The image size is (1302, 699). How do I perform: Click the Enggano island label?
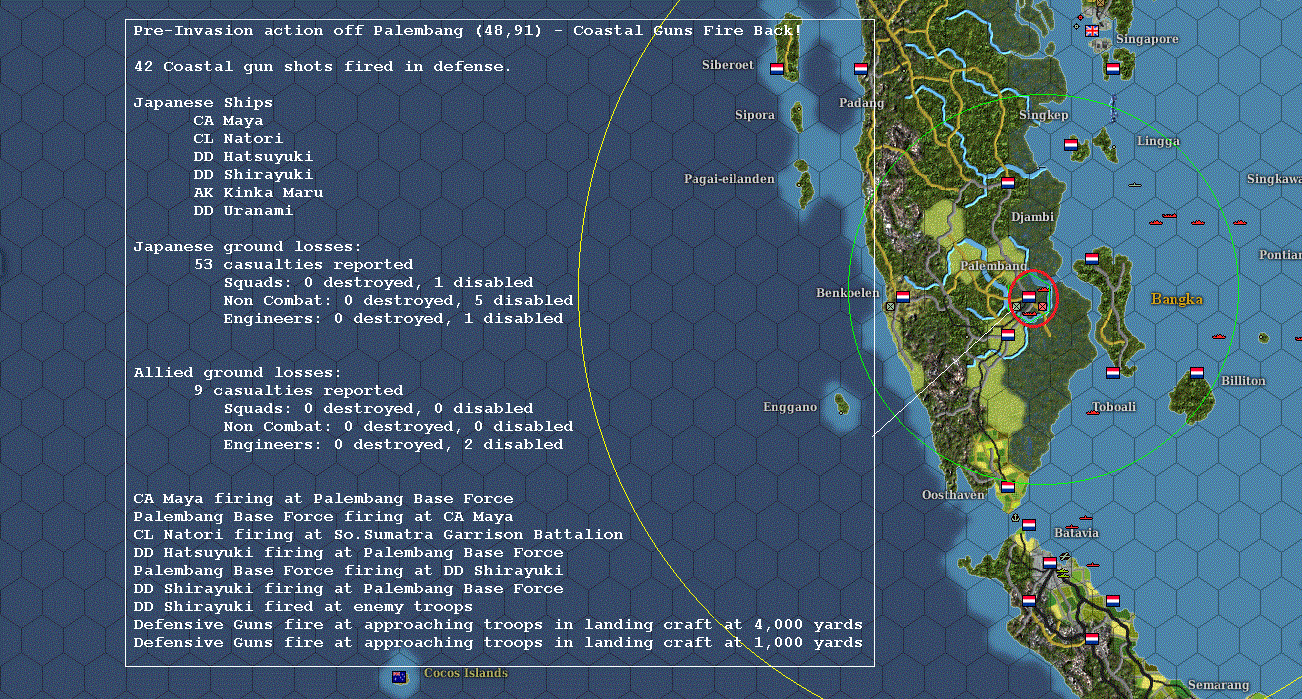790,407
